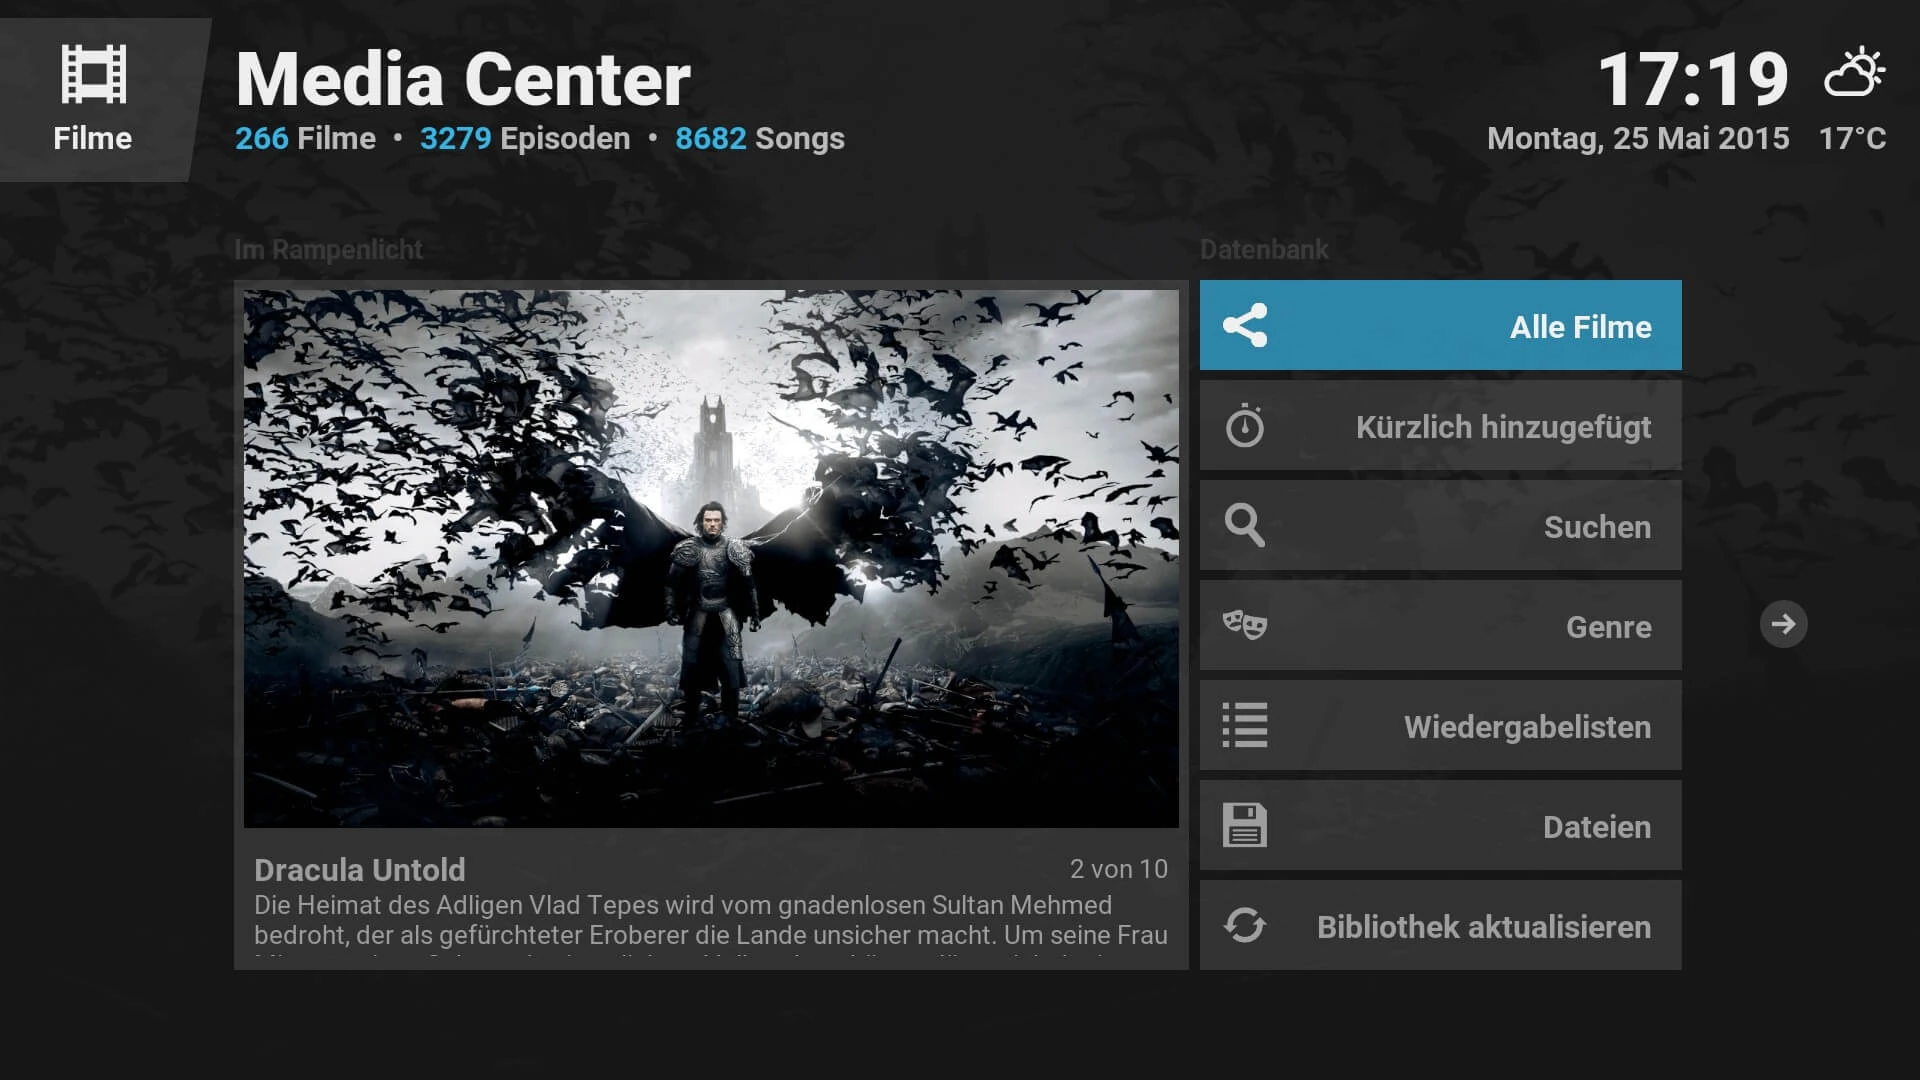Click the date 'Montag, 25 Mai 2015'

pos(1638,138)
